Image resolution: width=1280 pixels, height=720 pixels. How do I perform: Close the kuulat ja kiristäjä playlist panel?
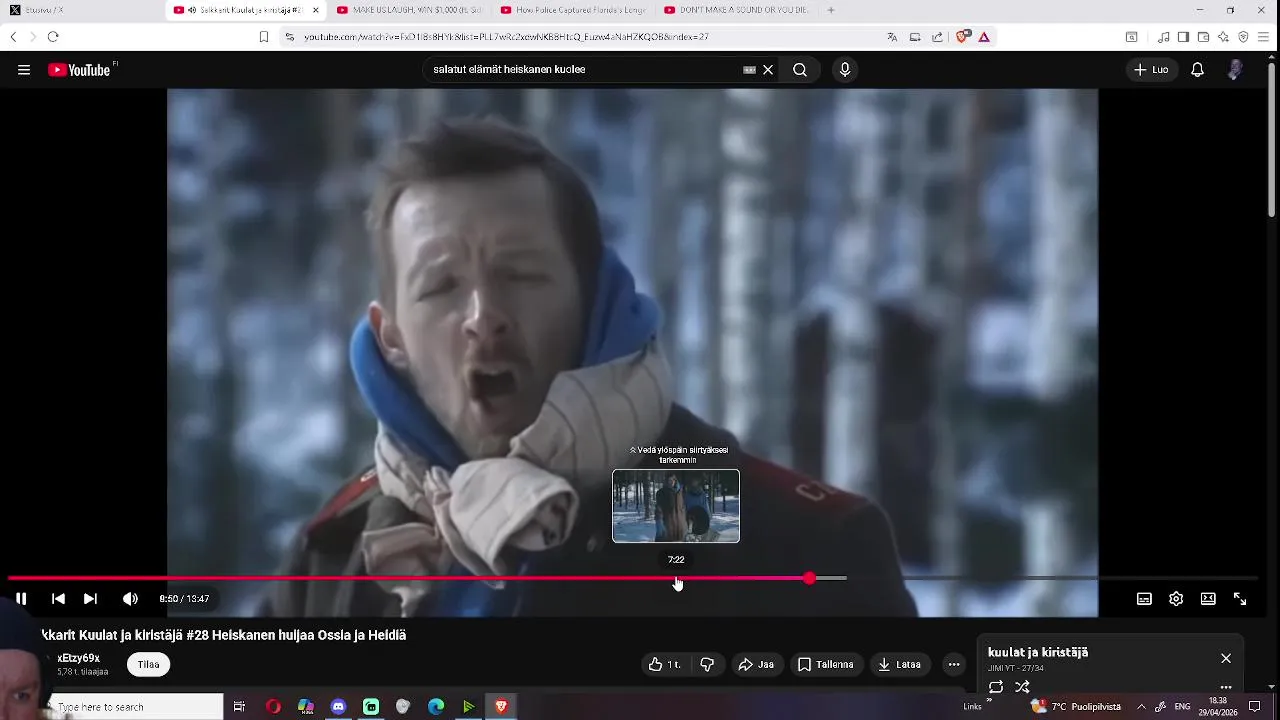click(1226, 658)
